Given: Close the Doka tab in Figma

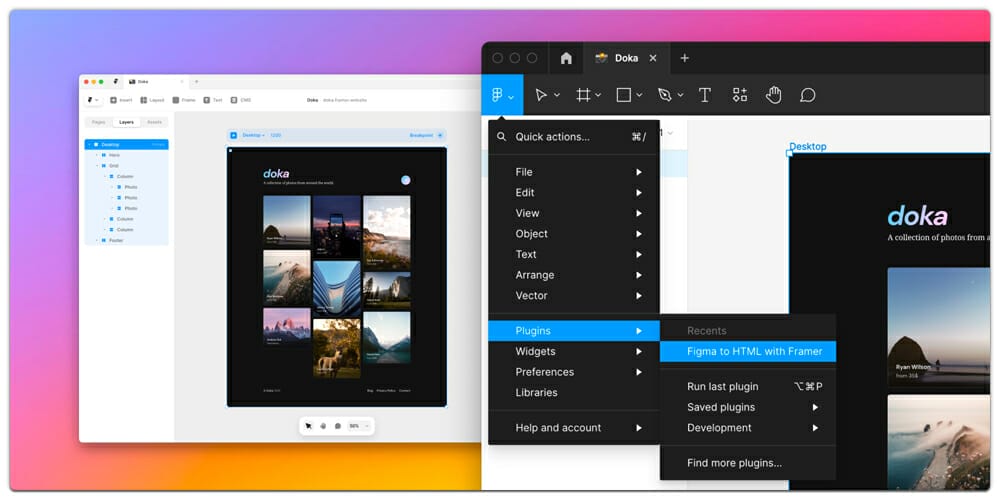Looking at the screenshot, I should pyautogui.click(x=652, y=58).
